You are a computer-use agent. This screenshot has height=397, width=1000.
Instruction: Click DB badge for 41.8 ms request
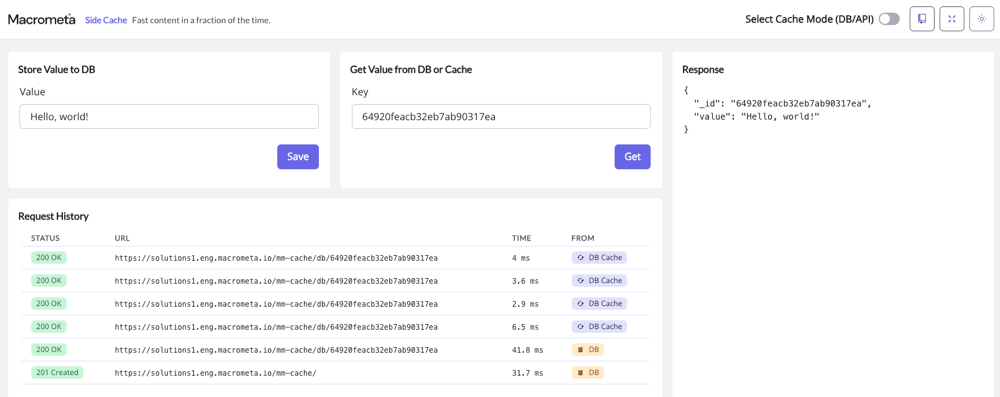587,350
